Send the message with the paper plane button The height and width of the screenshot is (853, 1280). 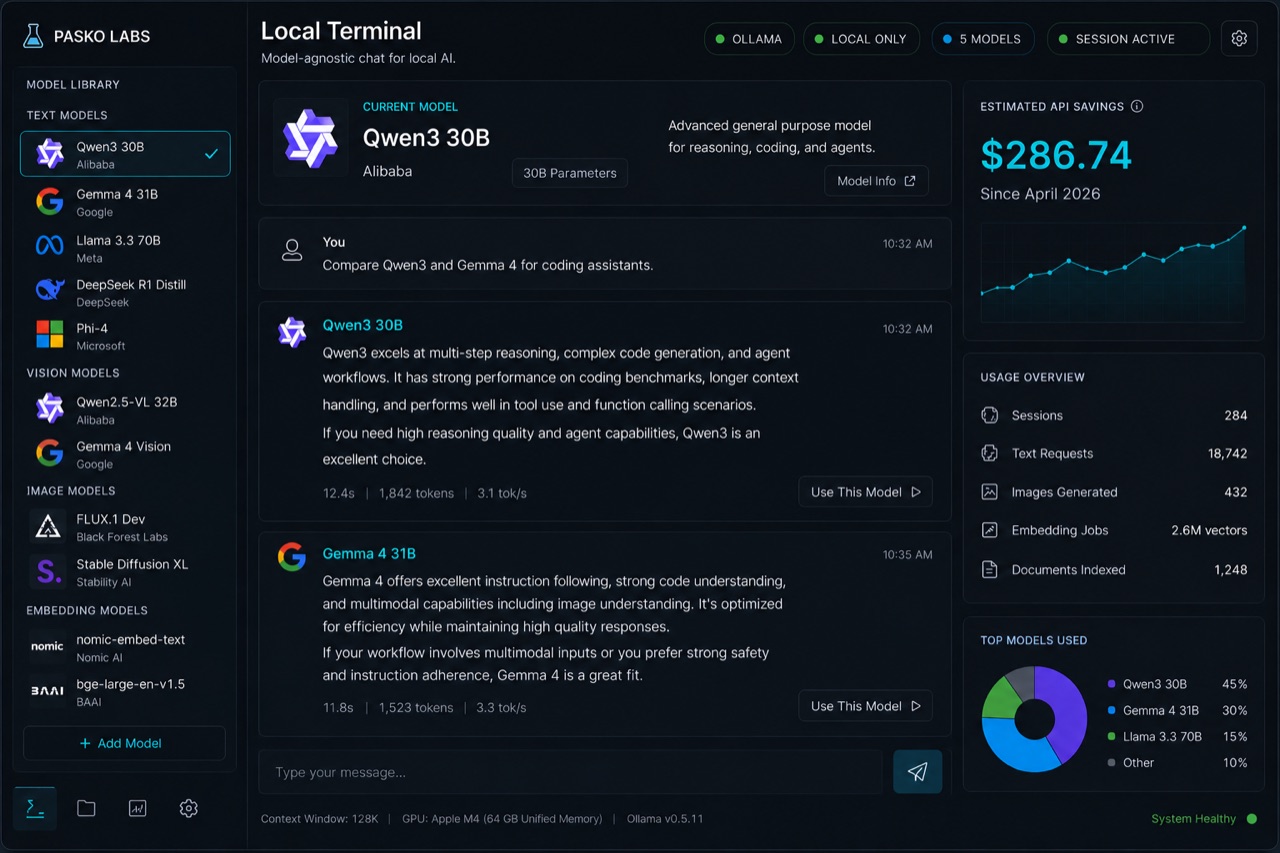coord(917,771)
